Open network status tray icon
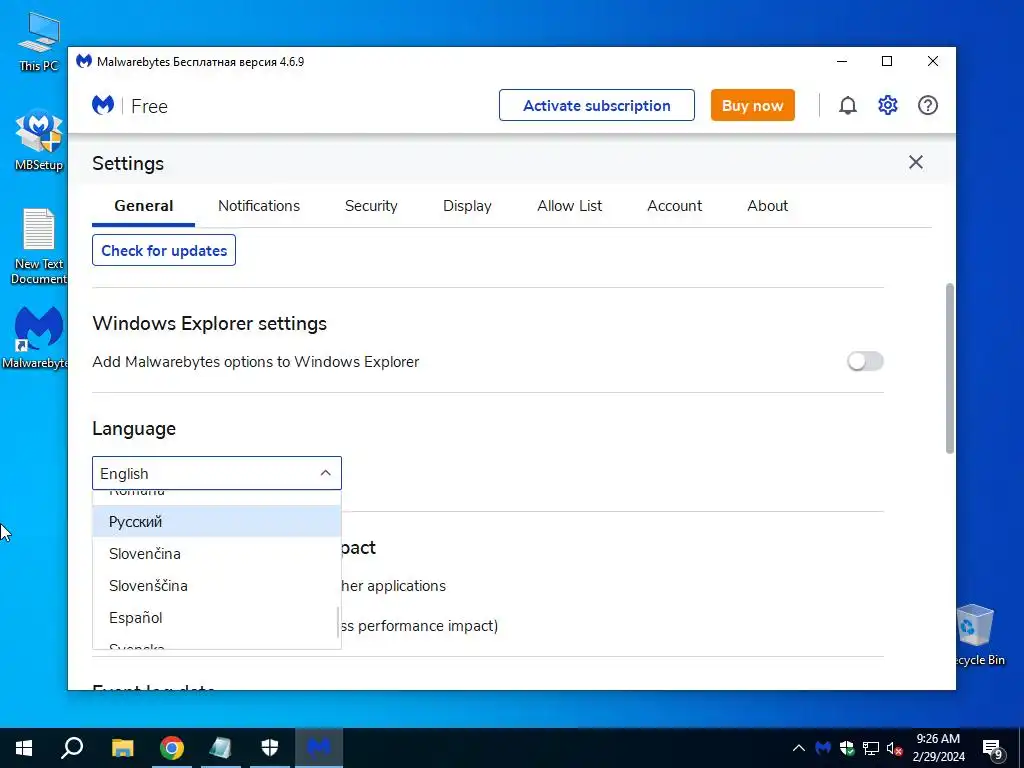The height and width of the screenshot is (768, 1024). click(x=871, y=748)
